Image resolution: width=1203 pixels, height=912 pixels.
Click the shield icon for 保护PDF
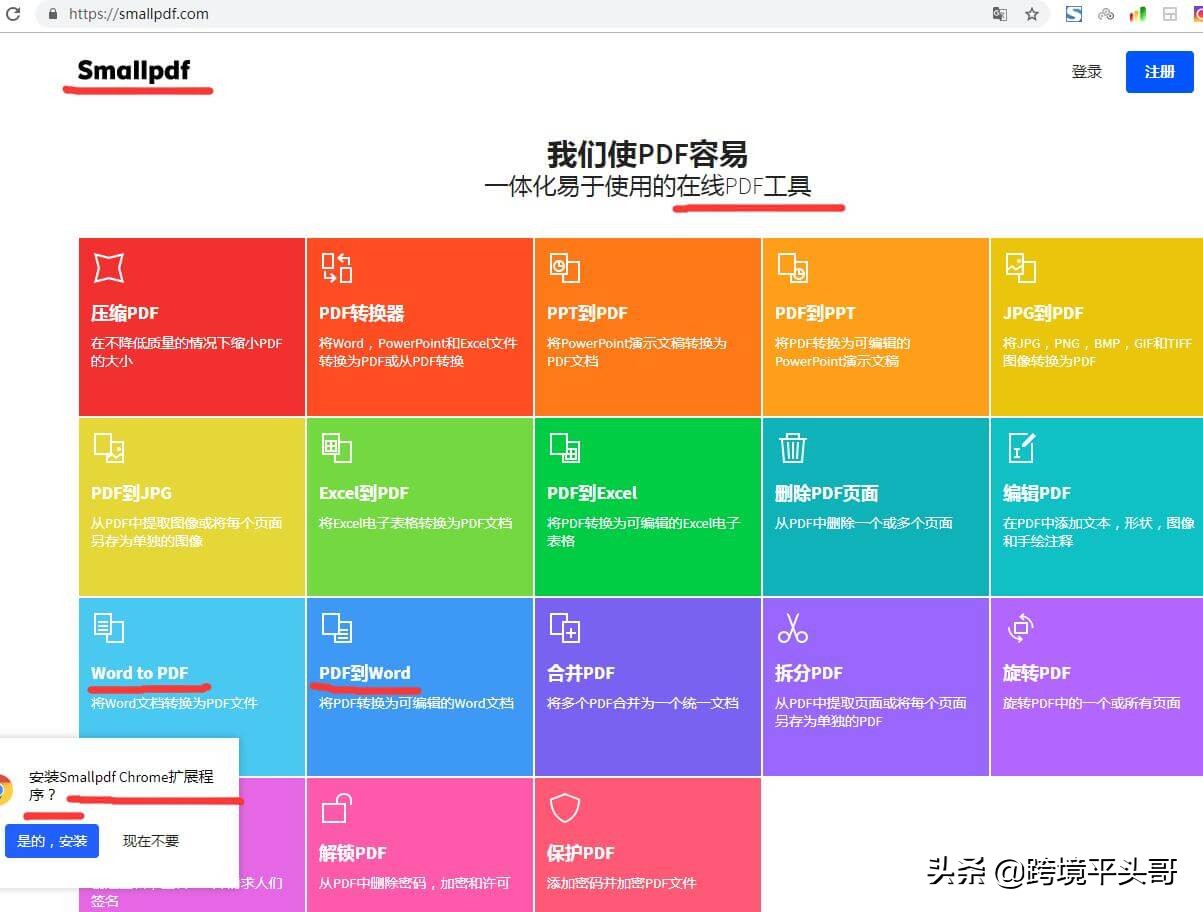564,807
